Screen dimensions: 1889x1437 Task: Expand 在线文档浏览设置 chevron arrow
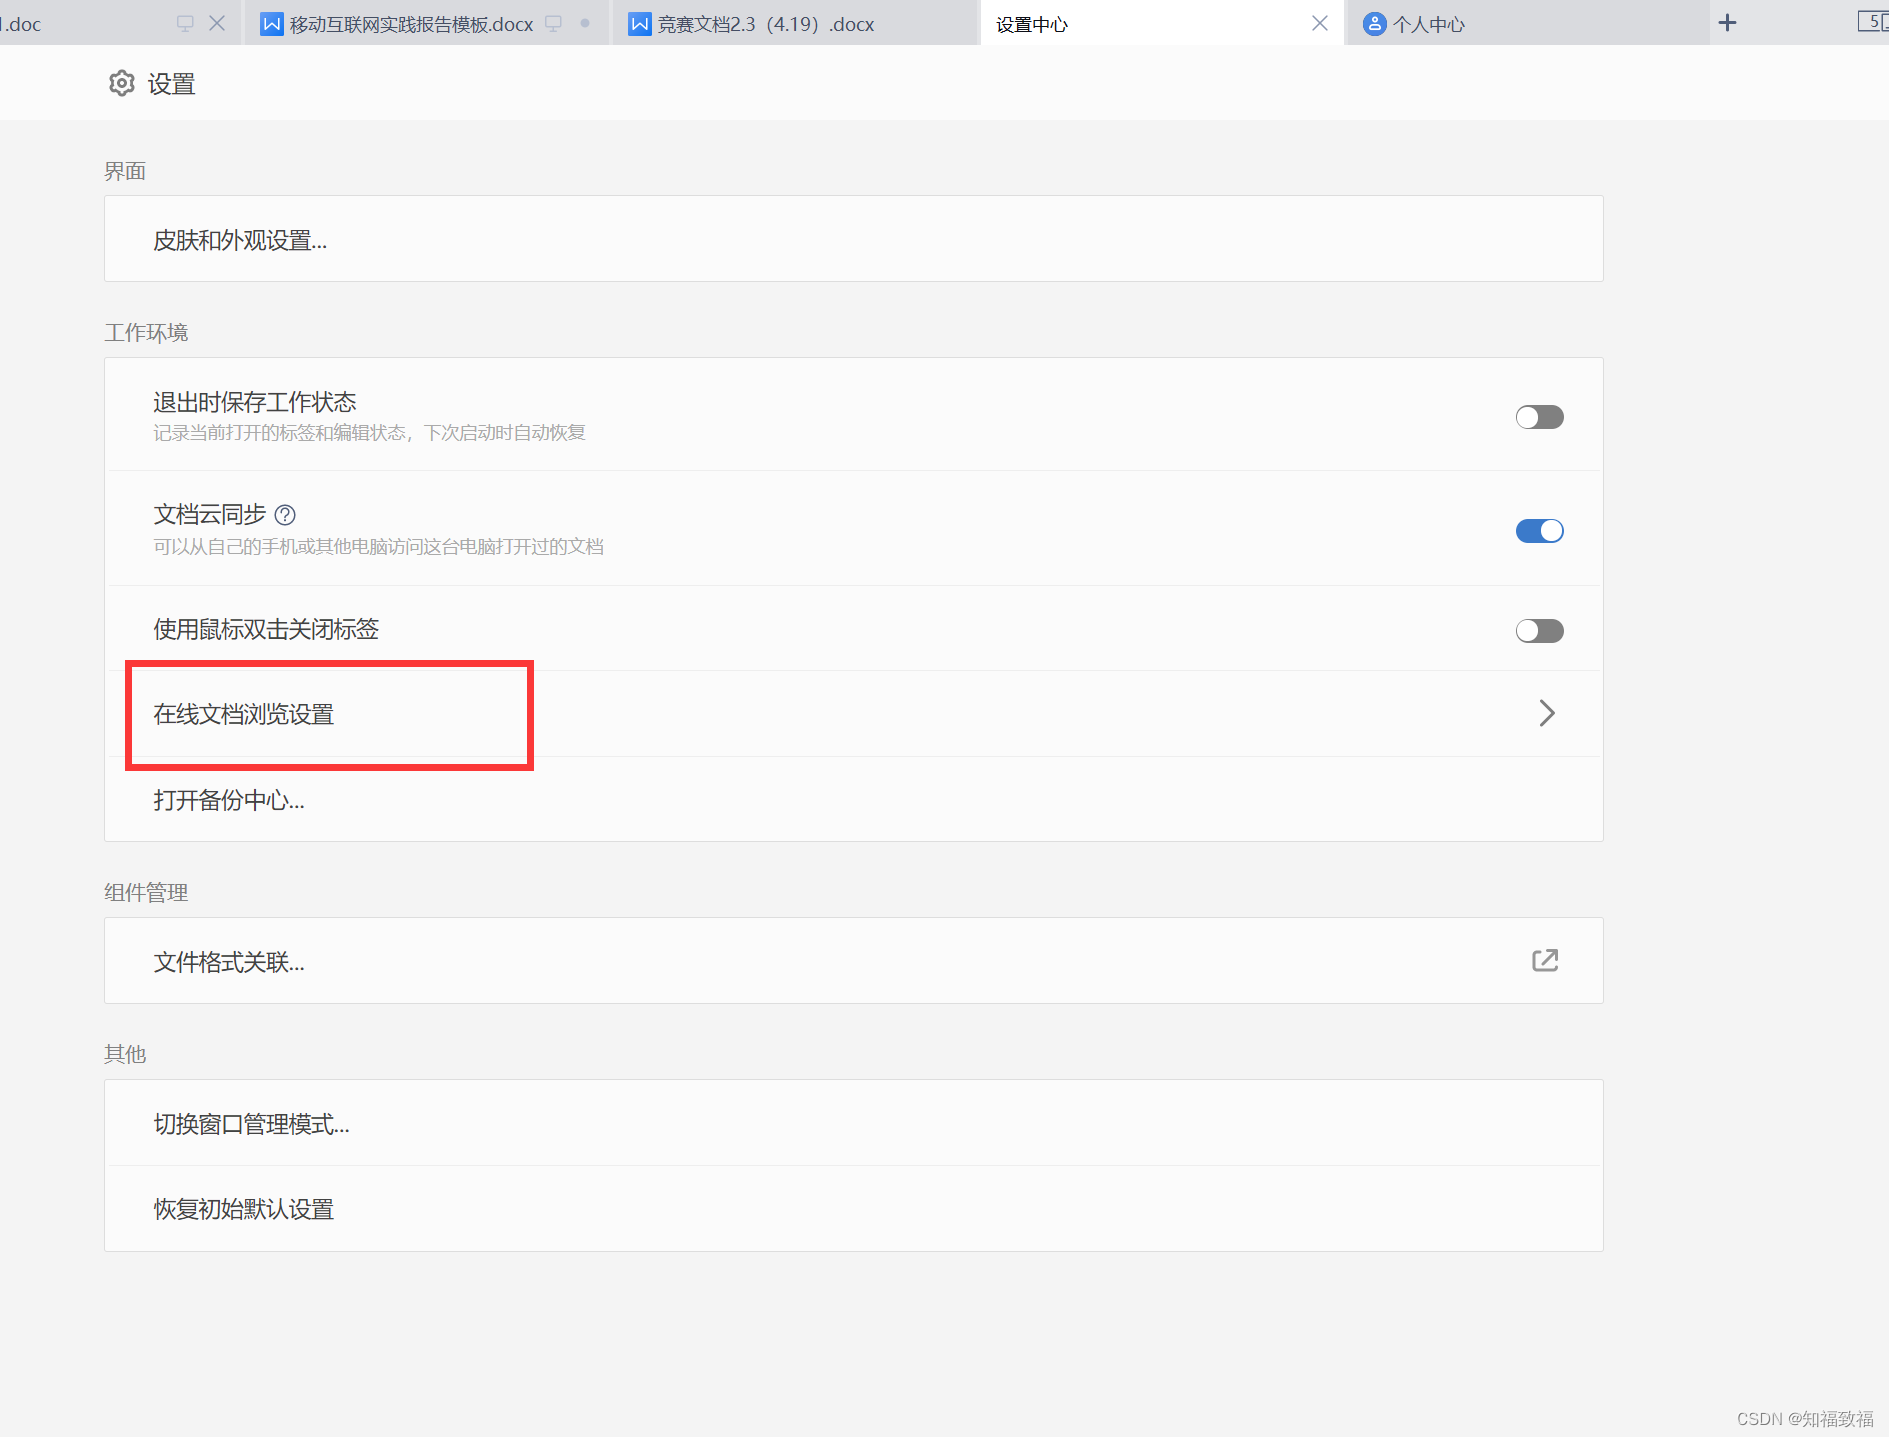1546,713
